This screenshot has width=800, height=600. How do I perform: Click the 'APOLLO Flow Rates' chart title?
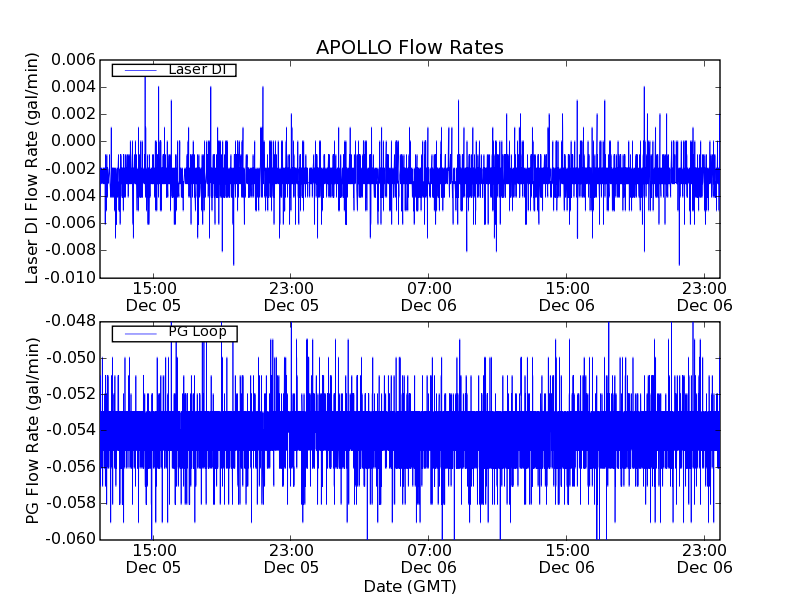point(410,47)
